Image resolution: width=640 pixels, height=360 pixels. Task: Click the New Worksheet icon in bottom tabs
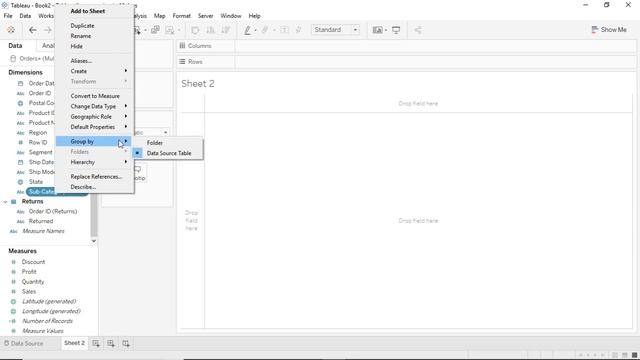pos(96,344)
